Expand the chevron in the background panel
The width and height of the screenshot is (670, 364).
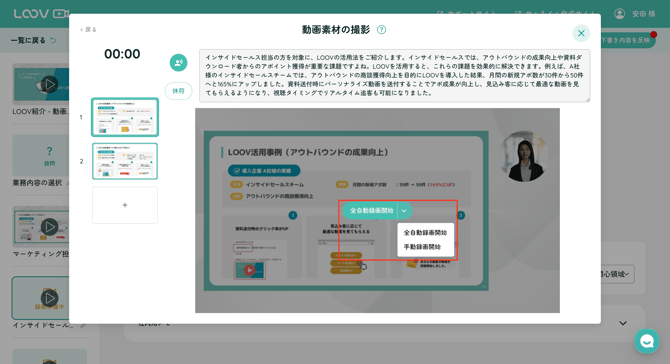point(623,323)
